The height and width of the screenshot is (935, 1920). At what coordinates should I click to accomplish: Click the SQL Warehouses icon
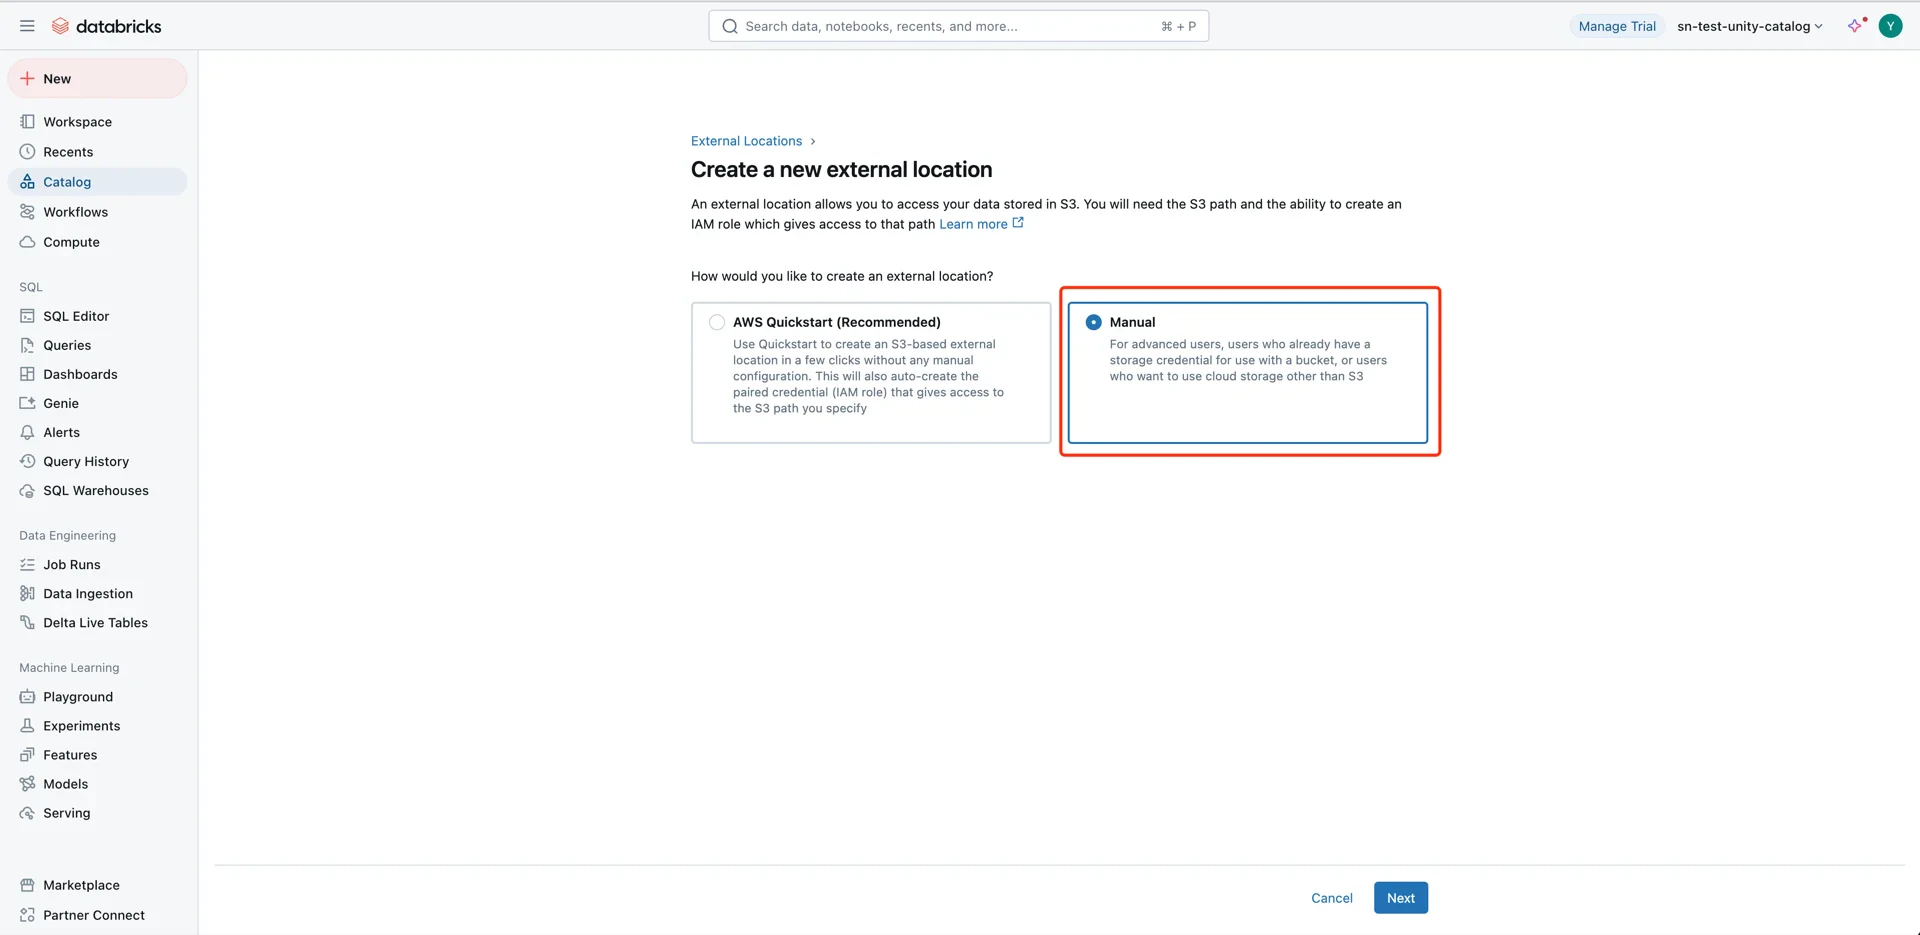(x=27, y=490)
